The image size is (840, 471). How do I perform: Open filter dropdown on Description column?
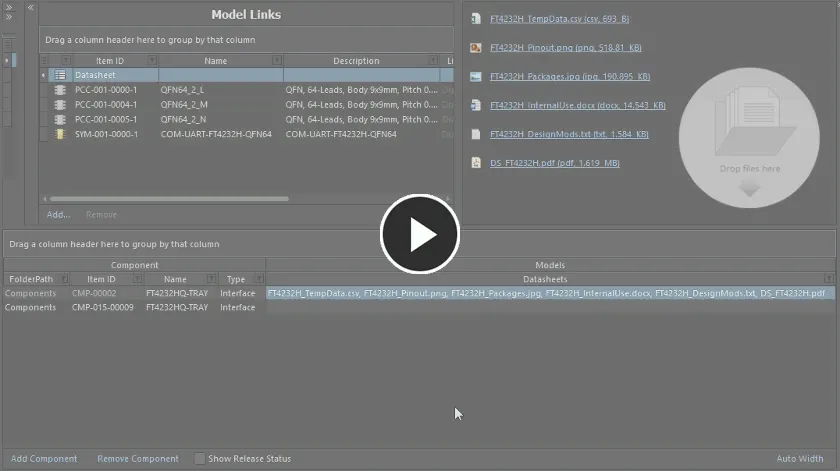click(433, 61)
